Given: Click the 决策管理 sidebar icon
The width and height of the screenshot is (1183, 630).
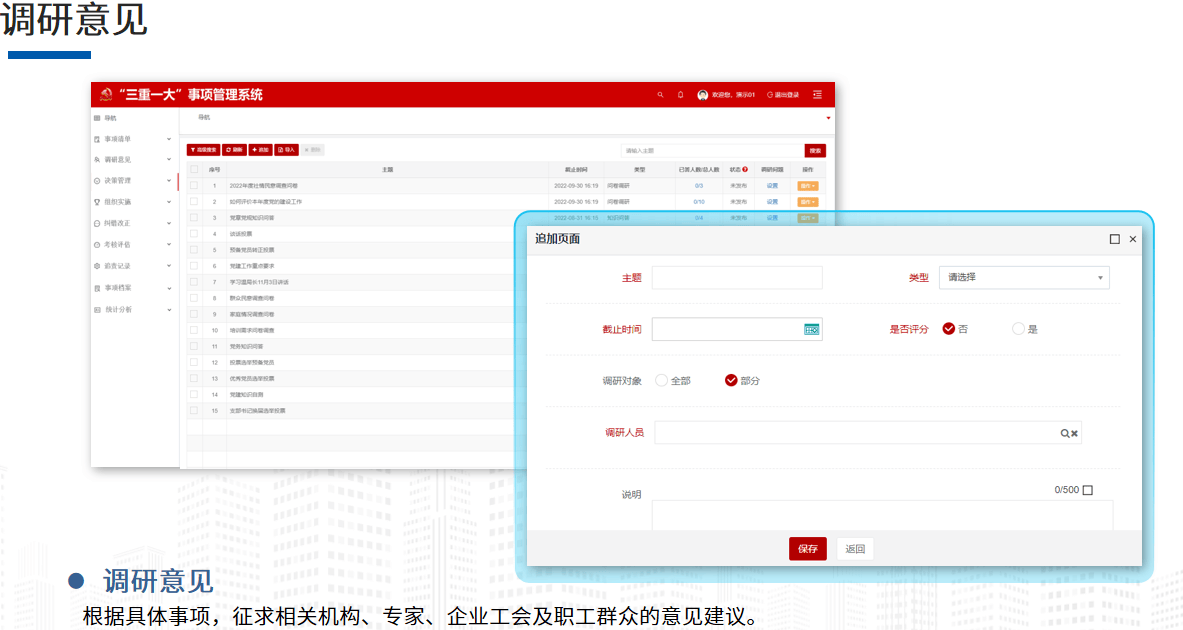Looking at the screenshot, I should [x=97, y=181].
